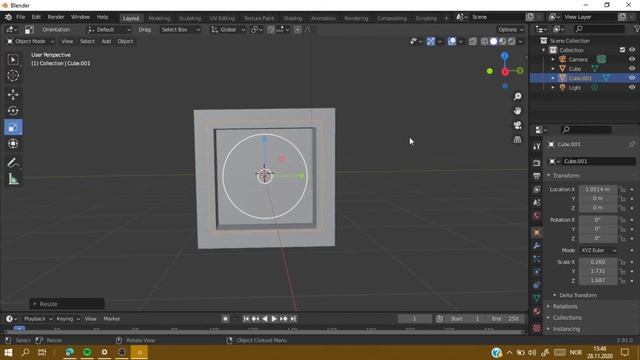Click the Zoom view icon in viewport

point(518,96)
